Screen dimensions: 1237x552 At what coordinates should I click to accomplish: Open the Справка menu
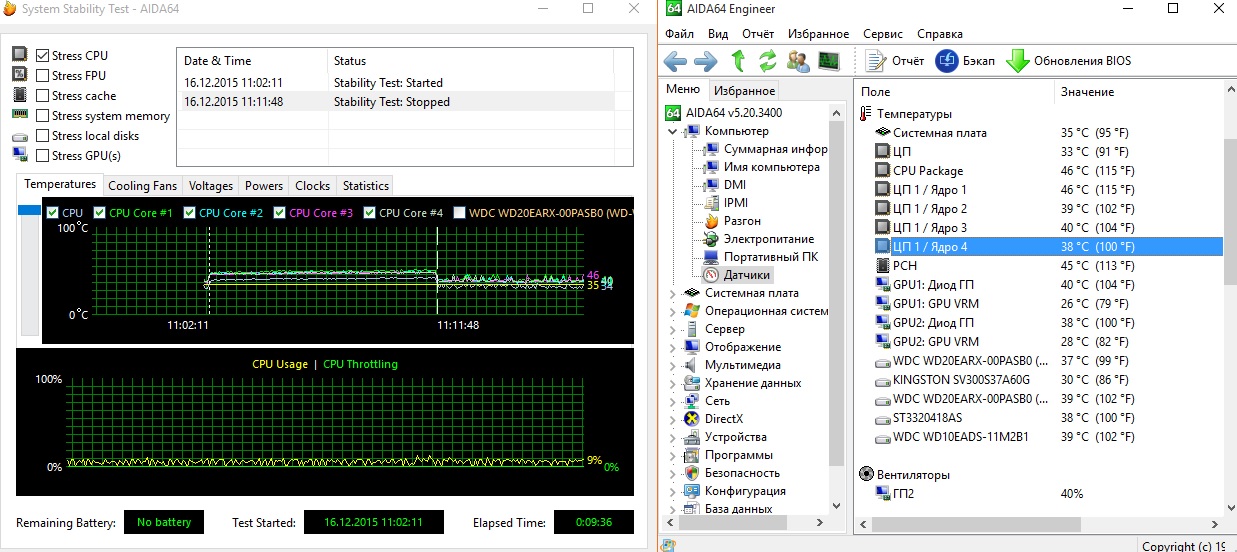940,34
